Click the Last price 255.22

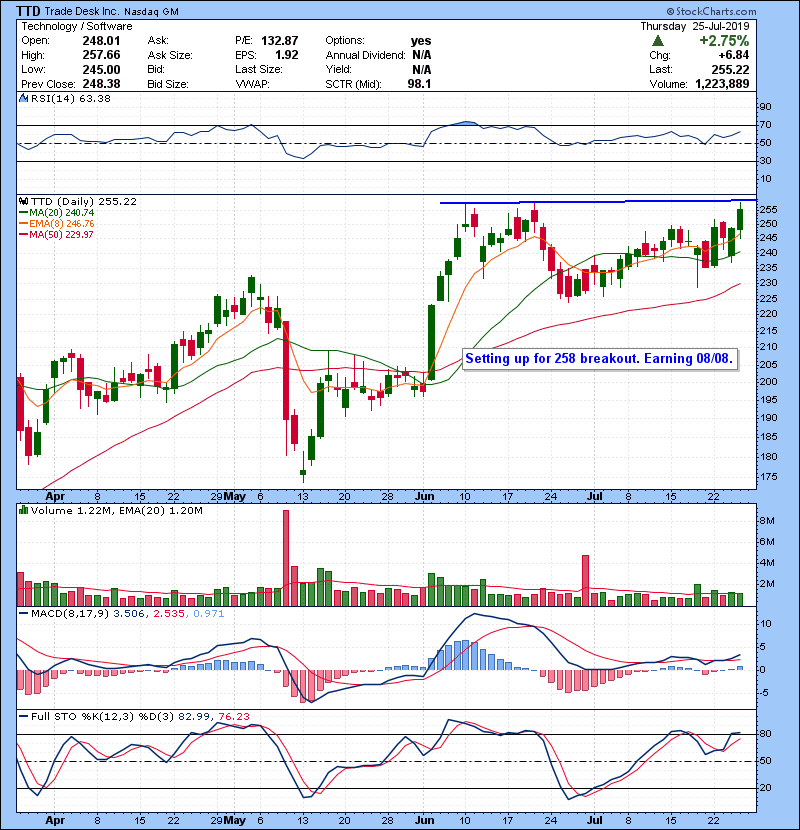pos(730,69)
